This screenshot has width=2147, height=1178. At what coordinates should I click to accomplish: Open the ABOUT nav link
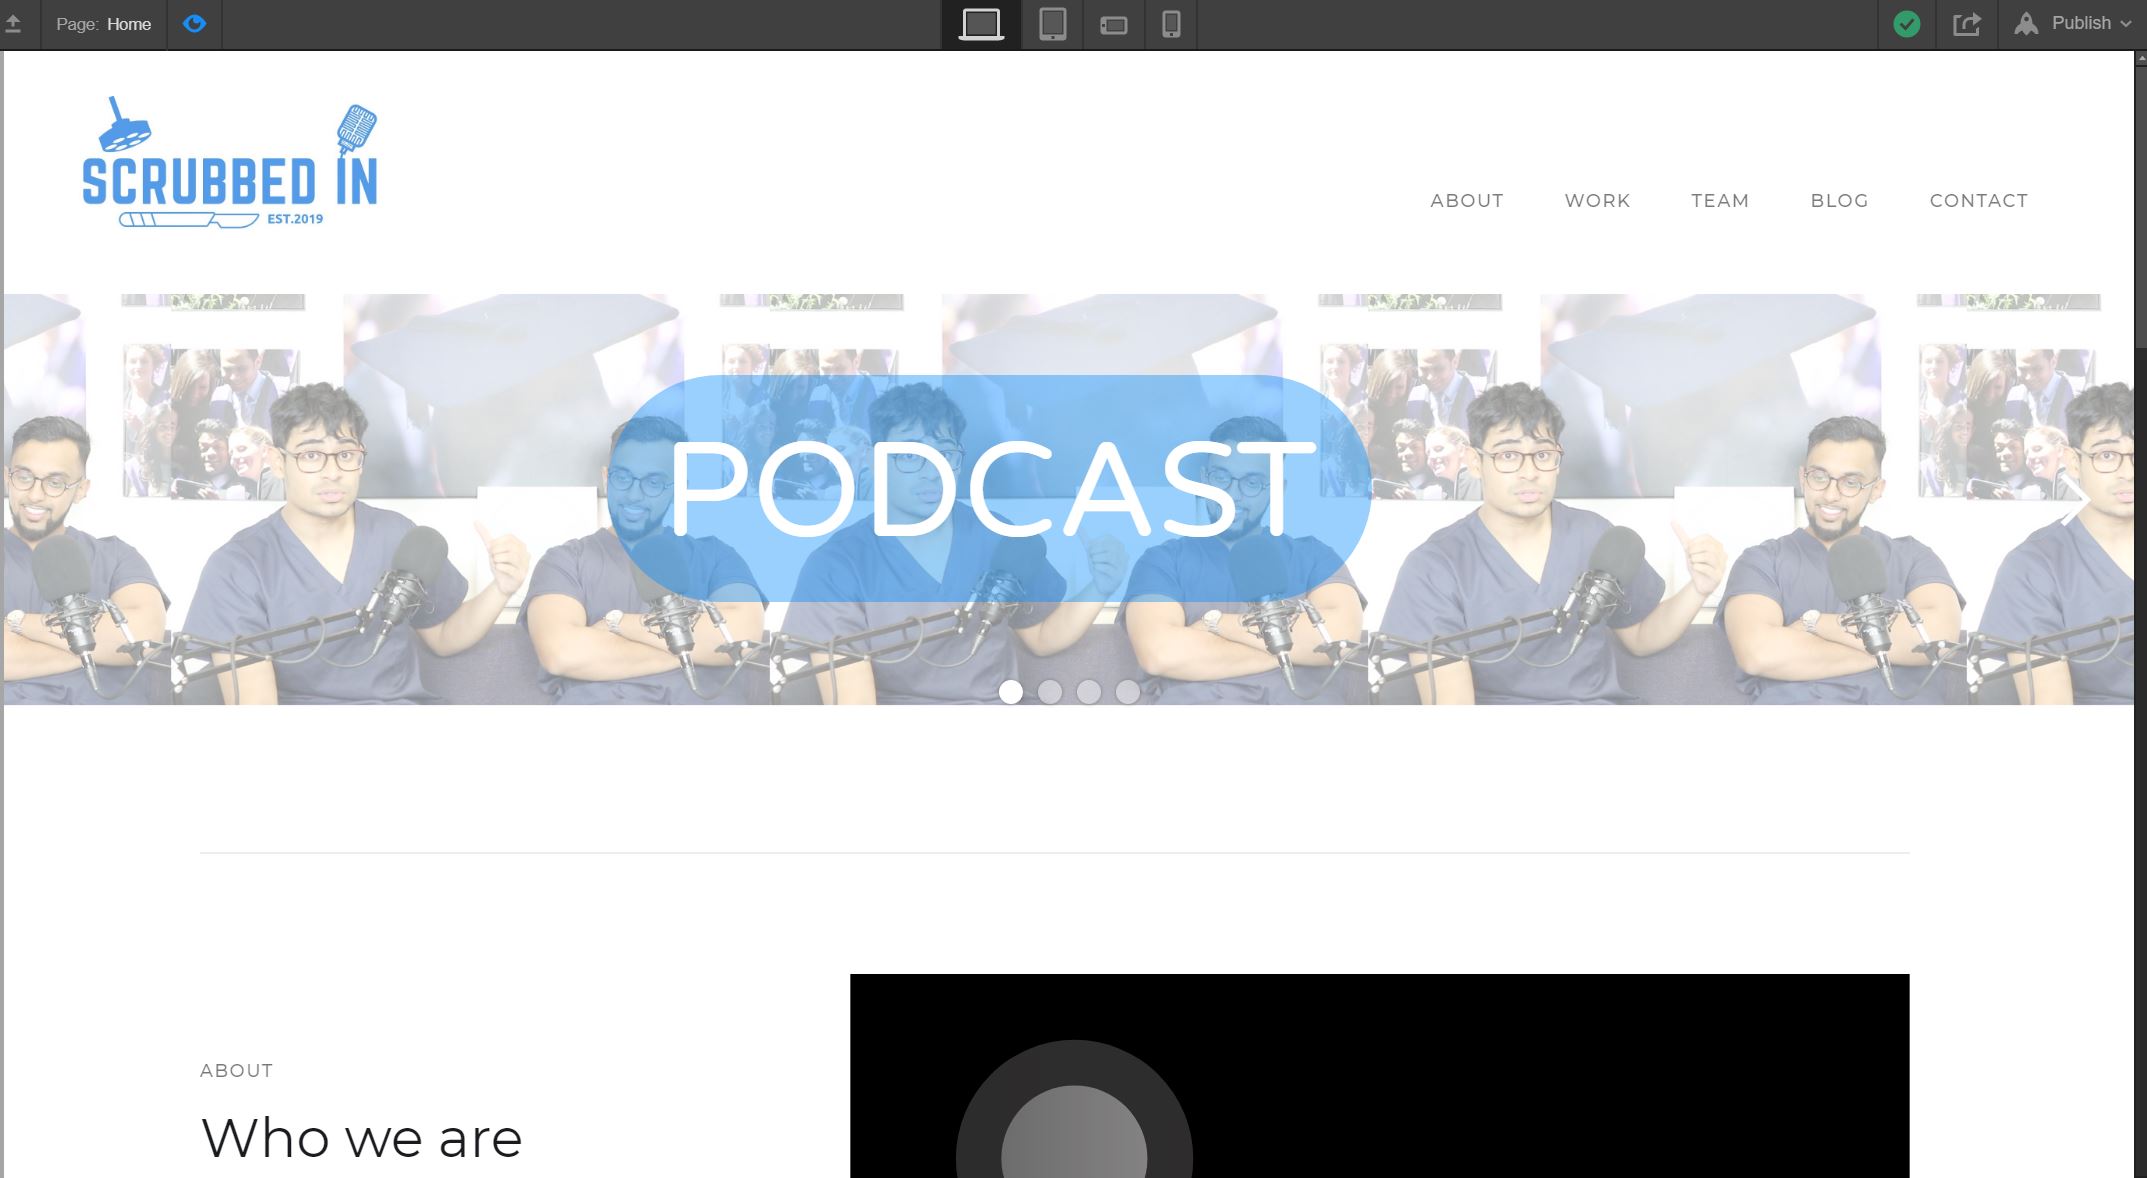click(x=1466, y=201)
